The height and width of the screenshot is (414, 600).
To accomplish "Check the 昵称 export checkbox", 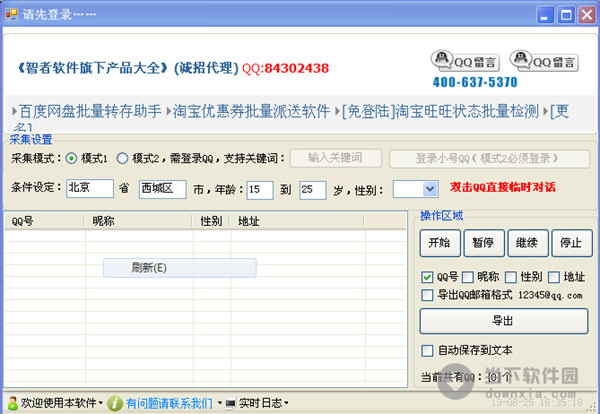I will [468, 277].
